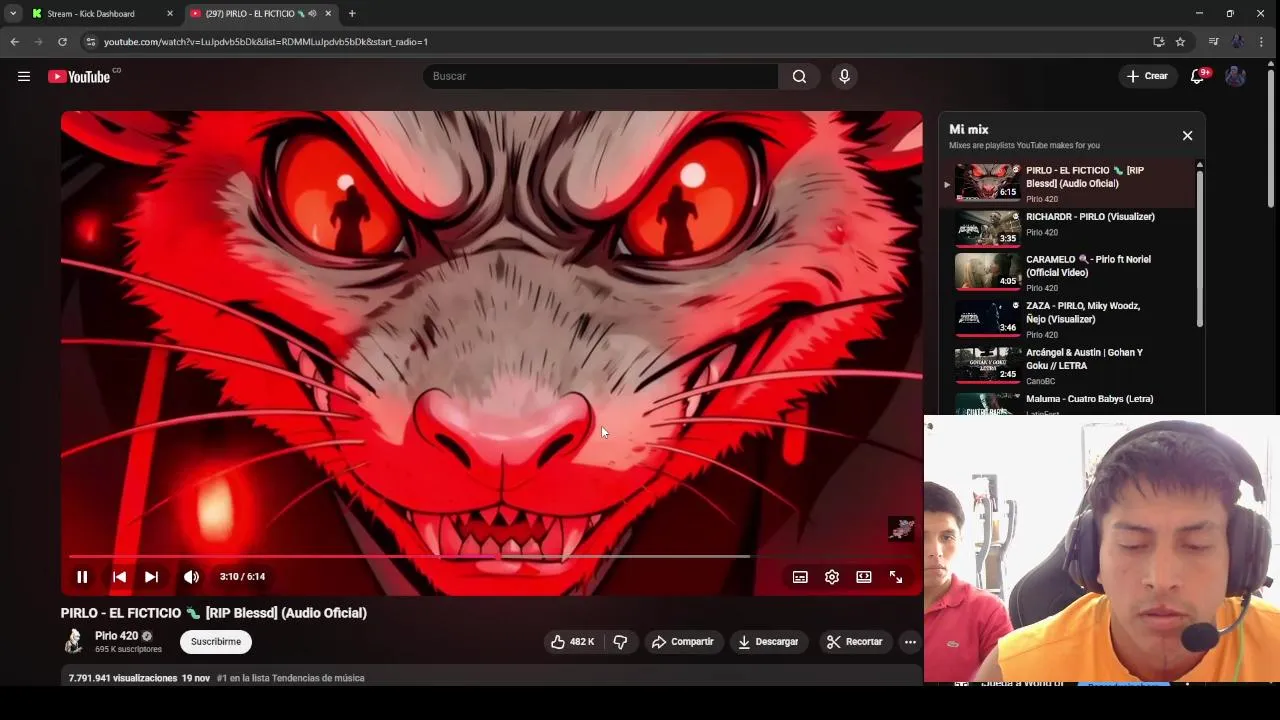The image size is (1280, 720).
Task: Play CARAMELO - Pirlo ft Noriel video
Action: point(1066,272)
